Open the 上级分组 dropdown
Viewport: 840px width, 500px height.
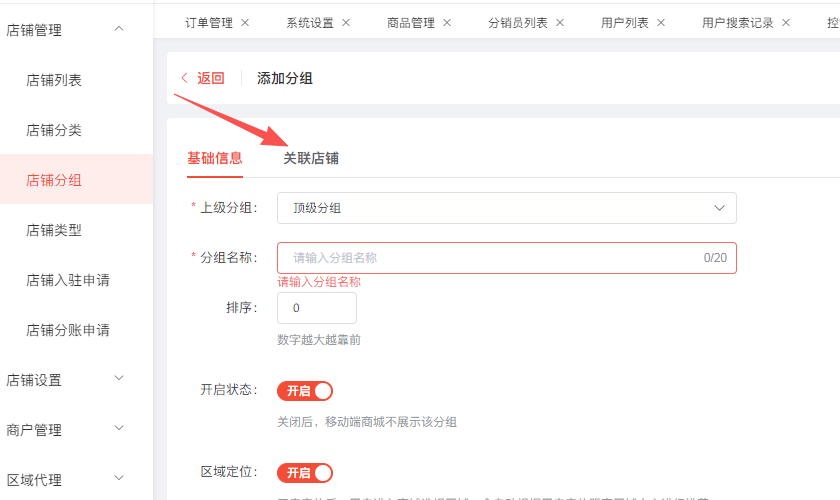tap(506, 208)
